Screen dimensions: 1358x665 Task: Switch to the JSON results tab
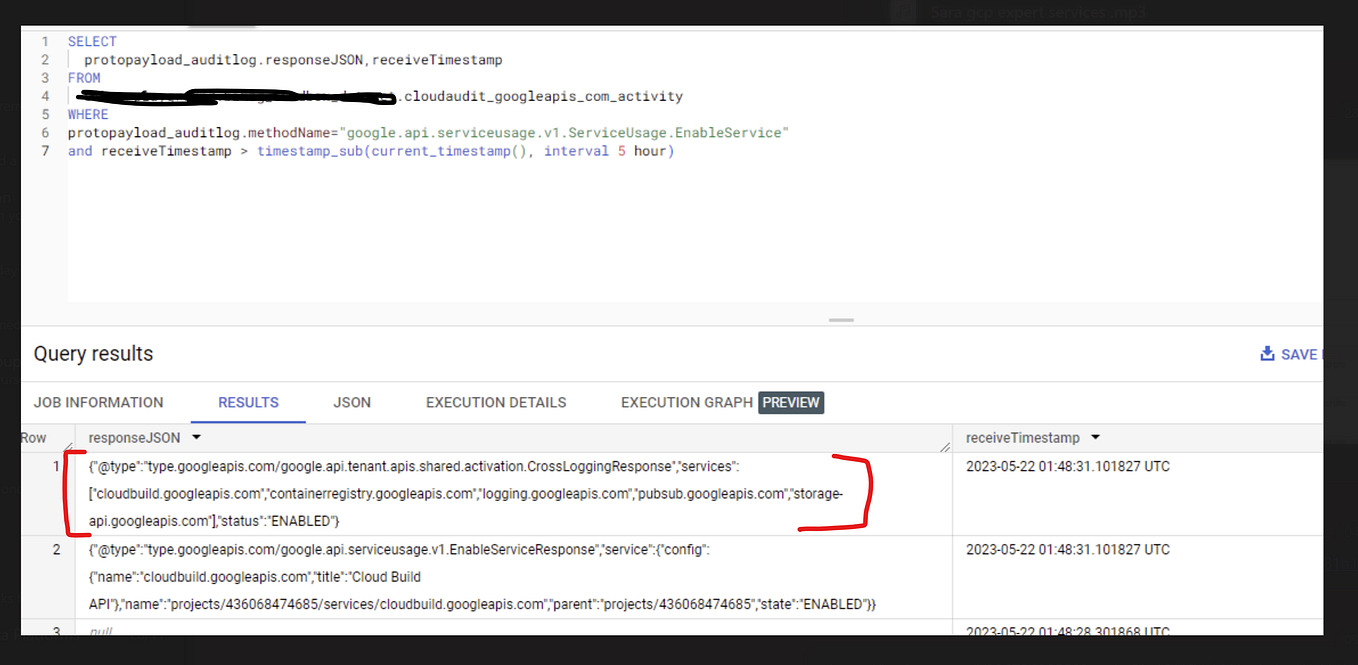(x=352, y=402)
